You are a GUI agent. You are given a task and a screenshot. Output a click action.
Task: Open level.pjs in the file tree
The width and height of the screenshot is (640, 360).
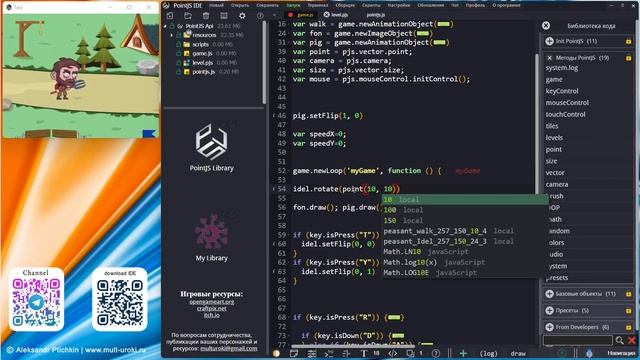202,63
